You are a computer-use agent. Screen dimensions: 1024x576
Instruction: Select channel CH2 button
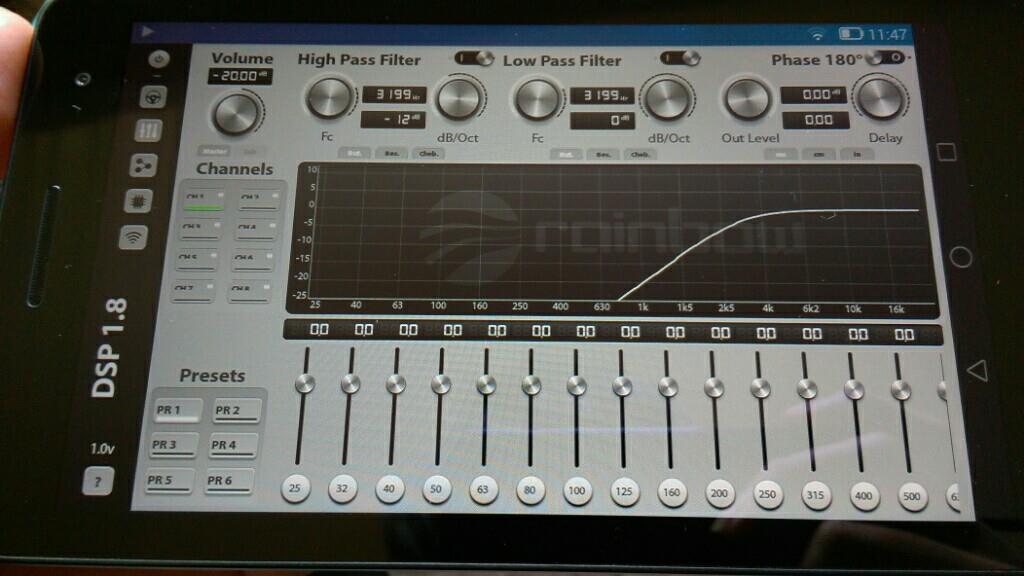click(x=259, y=200)
